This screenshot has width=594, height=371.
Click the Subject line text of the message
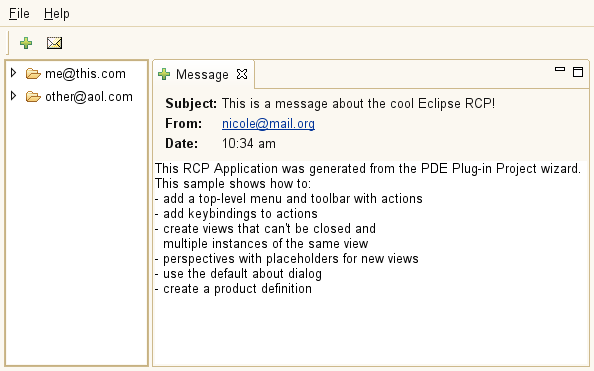358,103
